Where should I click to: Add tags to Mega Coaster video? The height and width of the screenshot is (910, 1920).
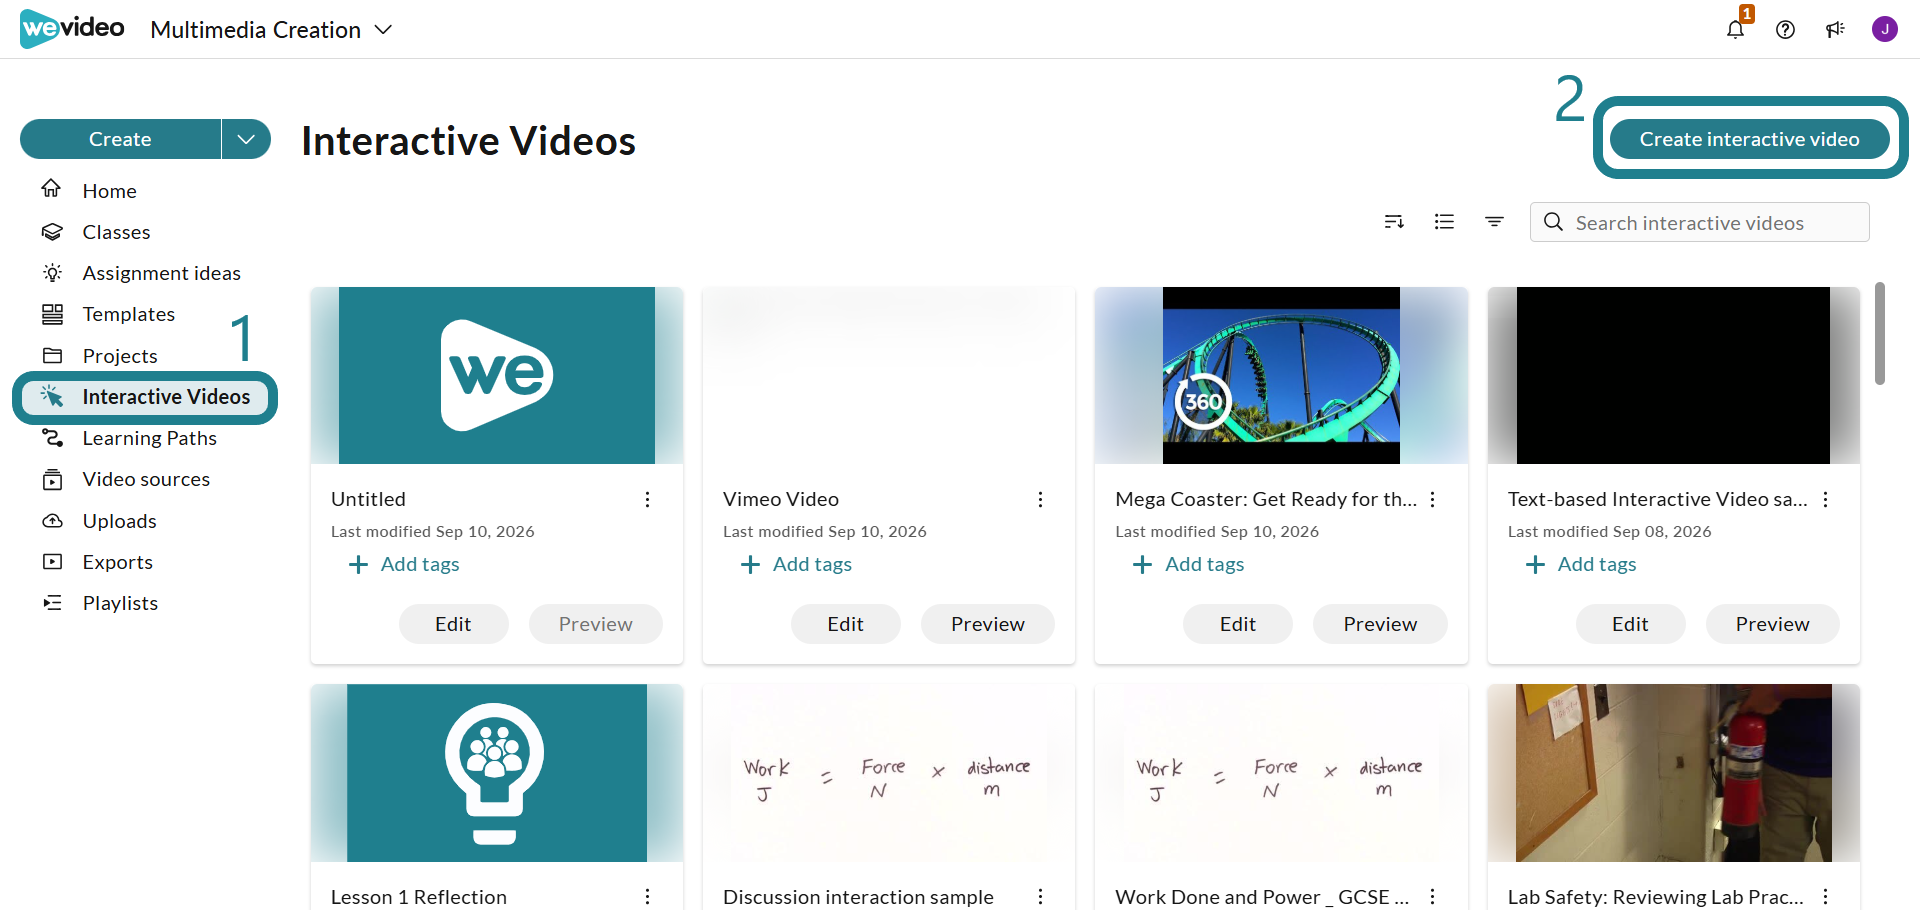pyautogui.click(x=1188, y=564)
